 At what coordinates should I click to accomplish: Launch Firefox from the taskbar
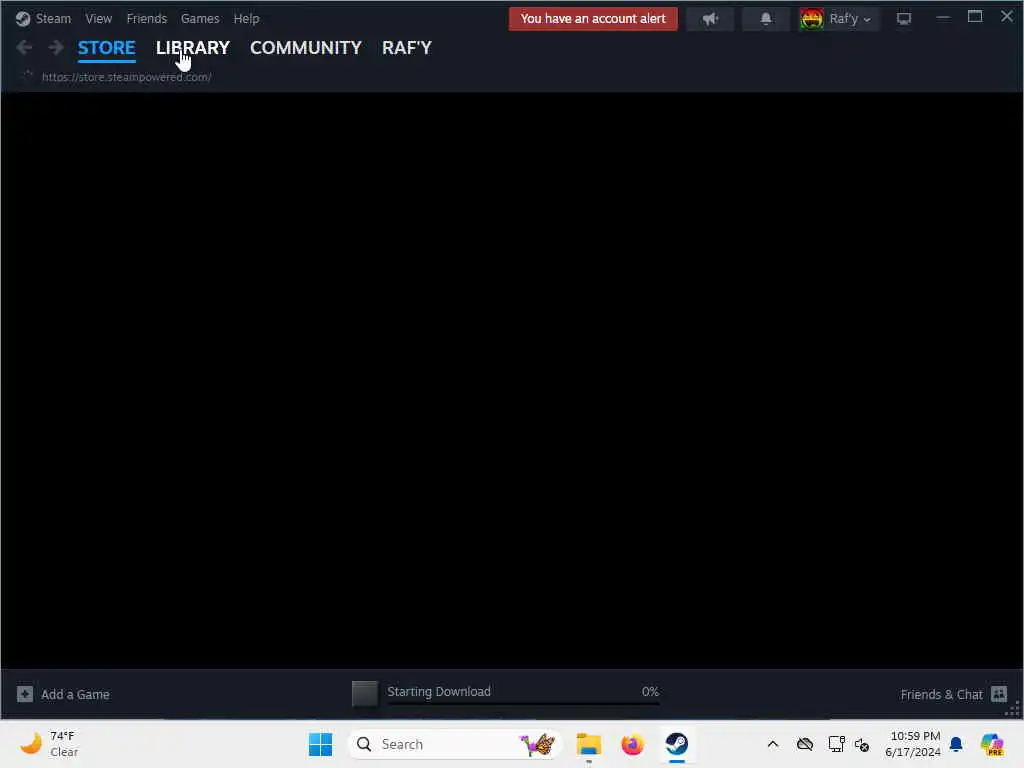click(632, 744)
